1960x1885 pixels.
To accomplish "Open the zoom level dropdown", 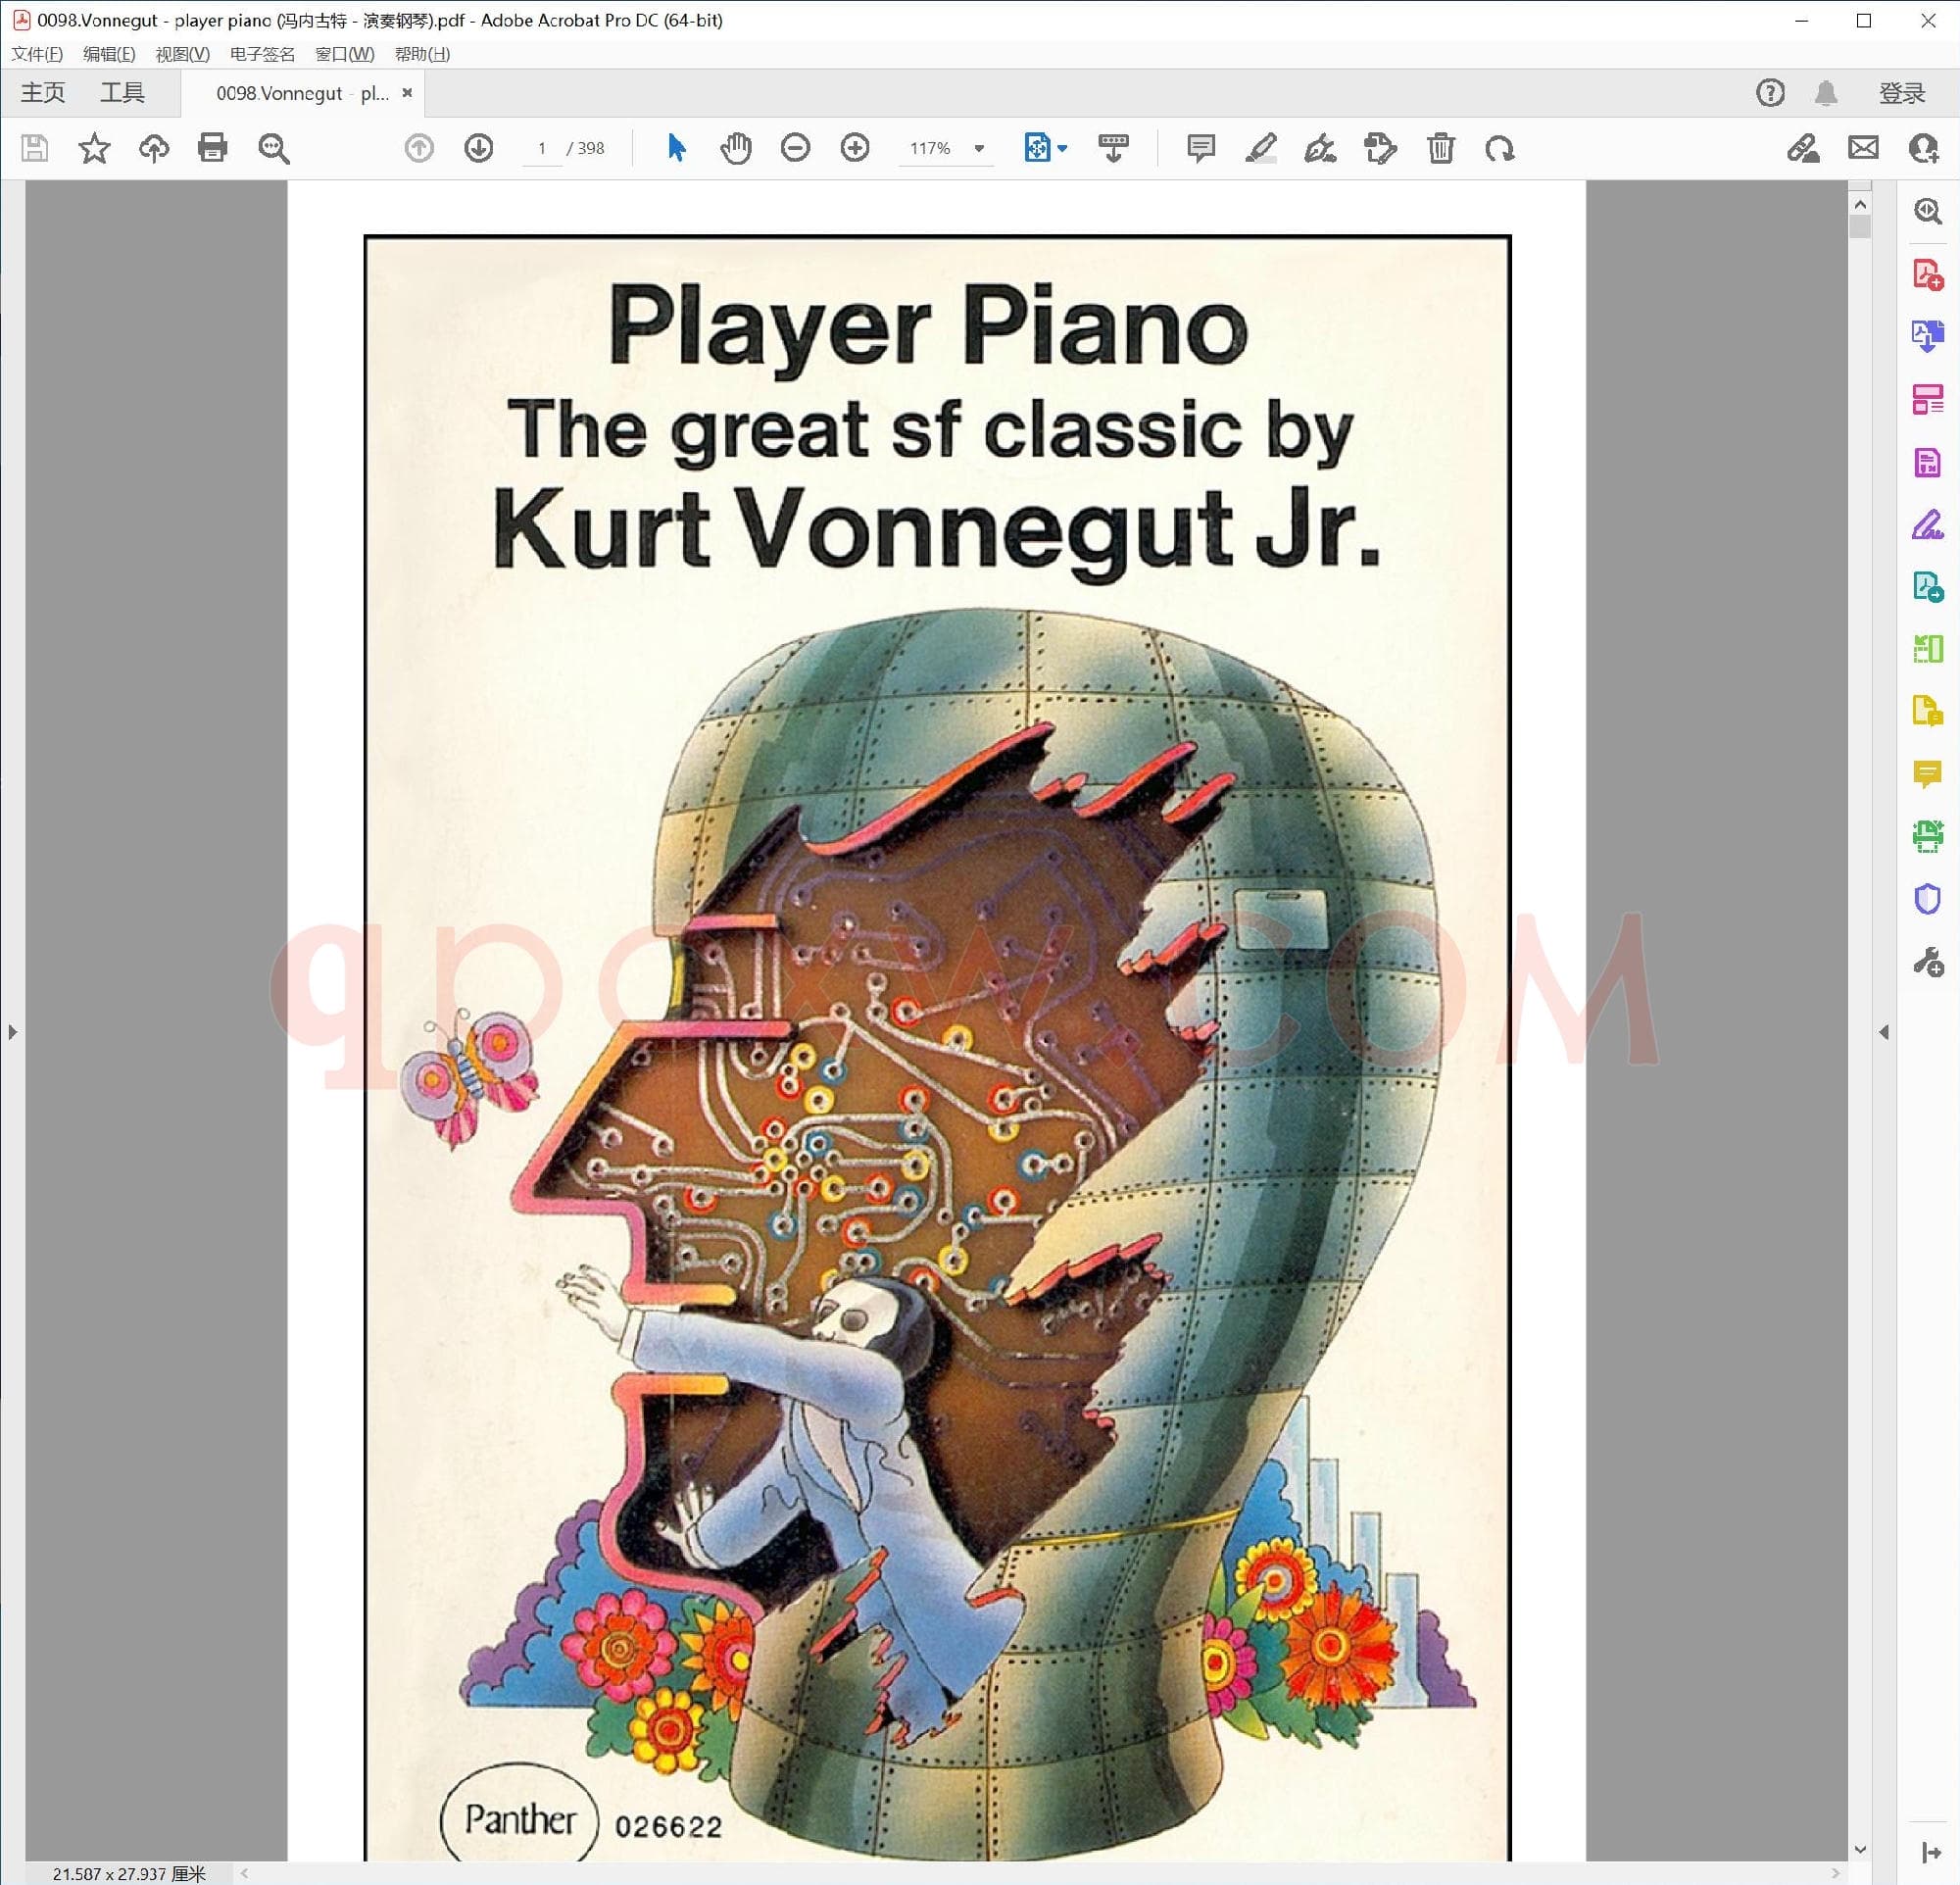I will pos(979,148).
